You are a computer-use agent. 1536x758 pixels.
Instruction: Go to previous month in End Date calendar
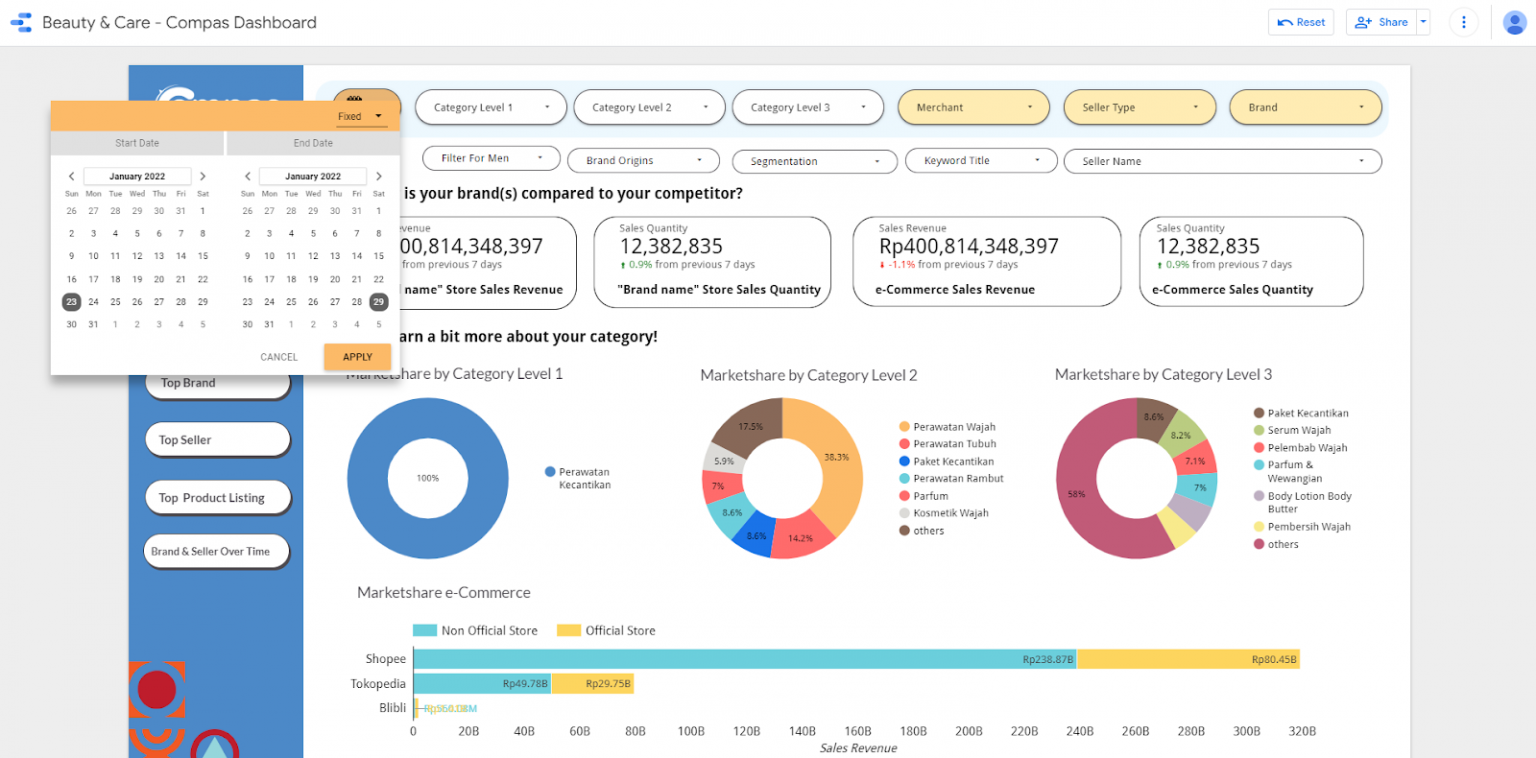click(x=247, y=176)
